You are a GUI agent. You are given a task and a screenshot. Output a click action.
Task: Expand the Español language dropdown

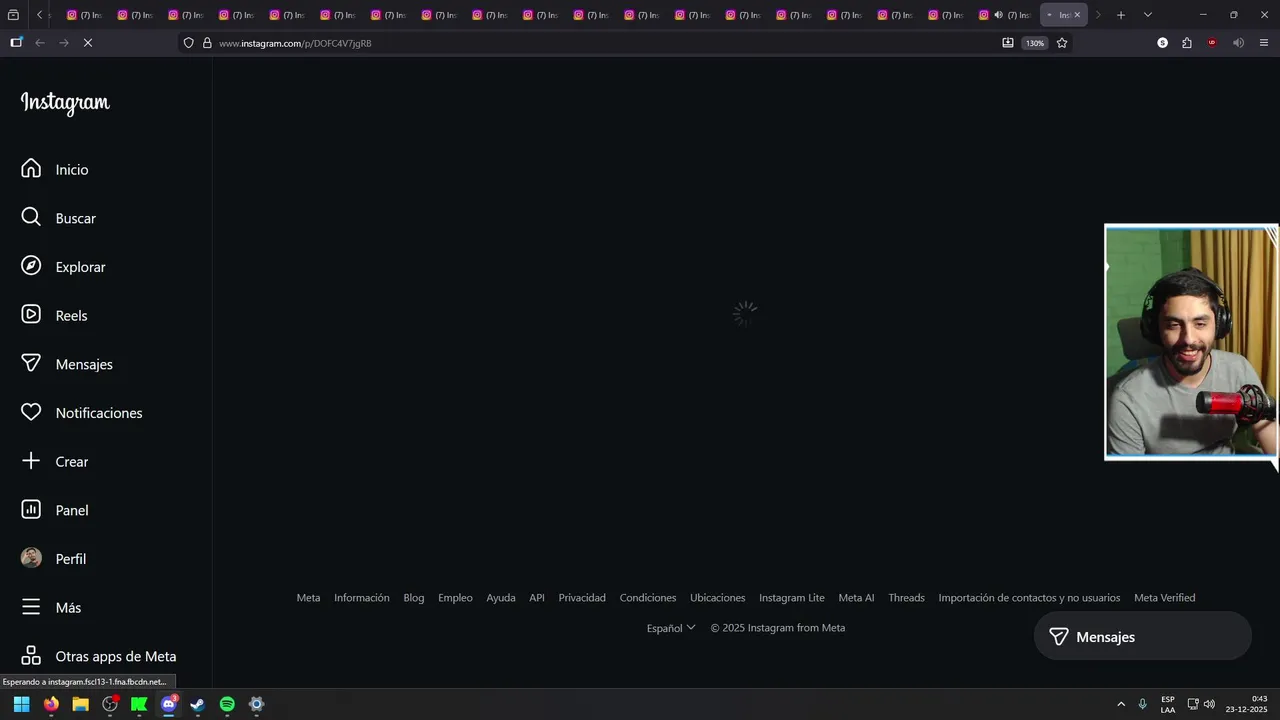[x=671, y=628]
